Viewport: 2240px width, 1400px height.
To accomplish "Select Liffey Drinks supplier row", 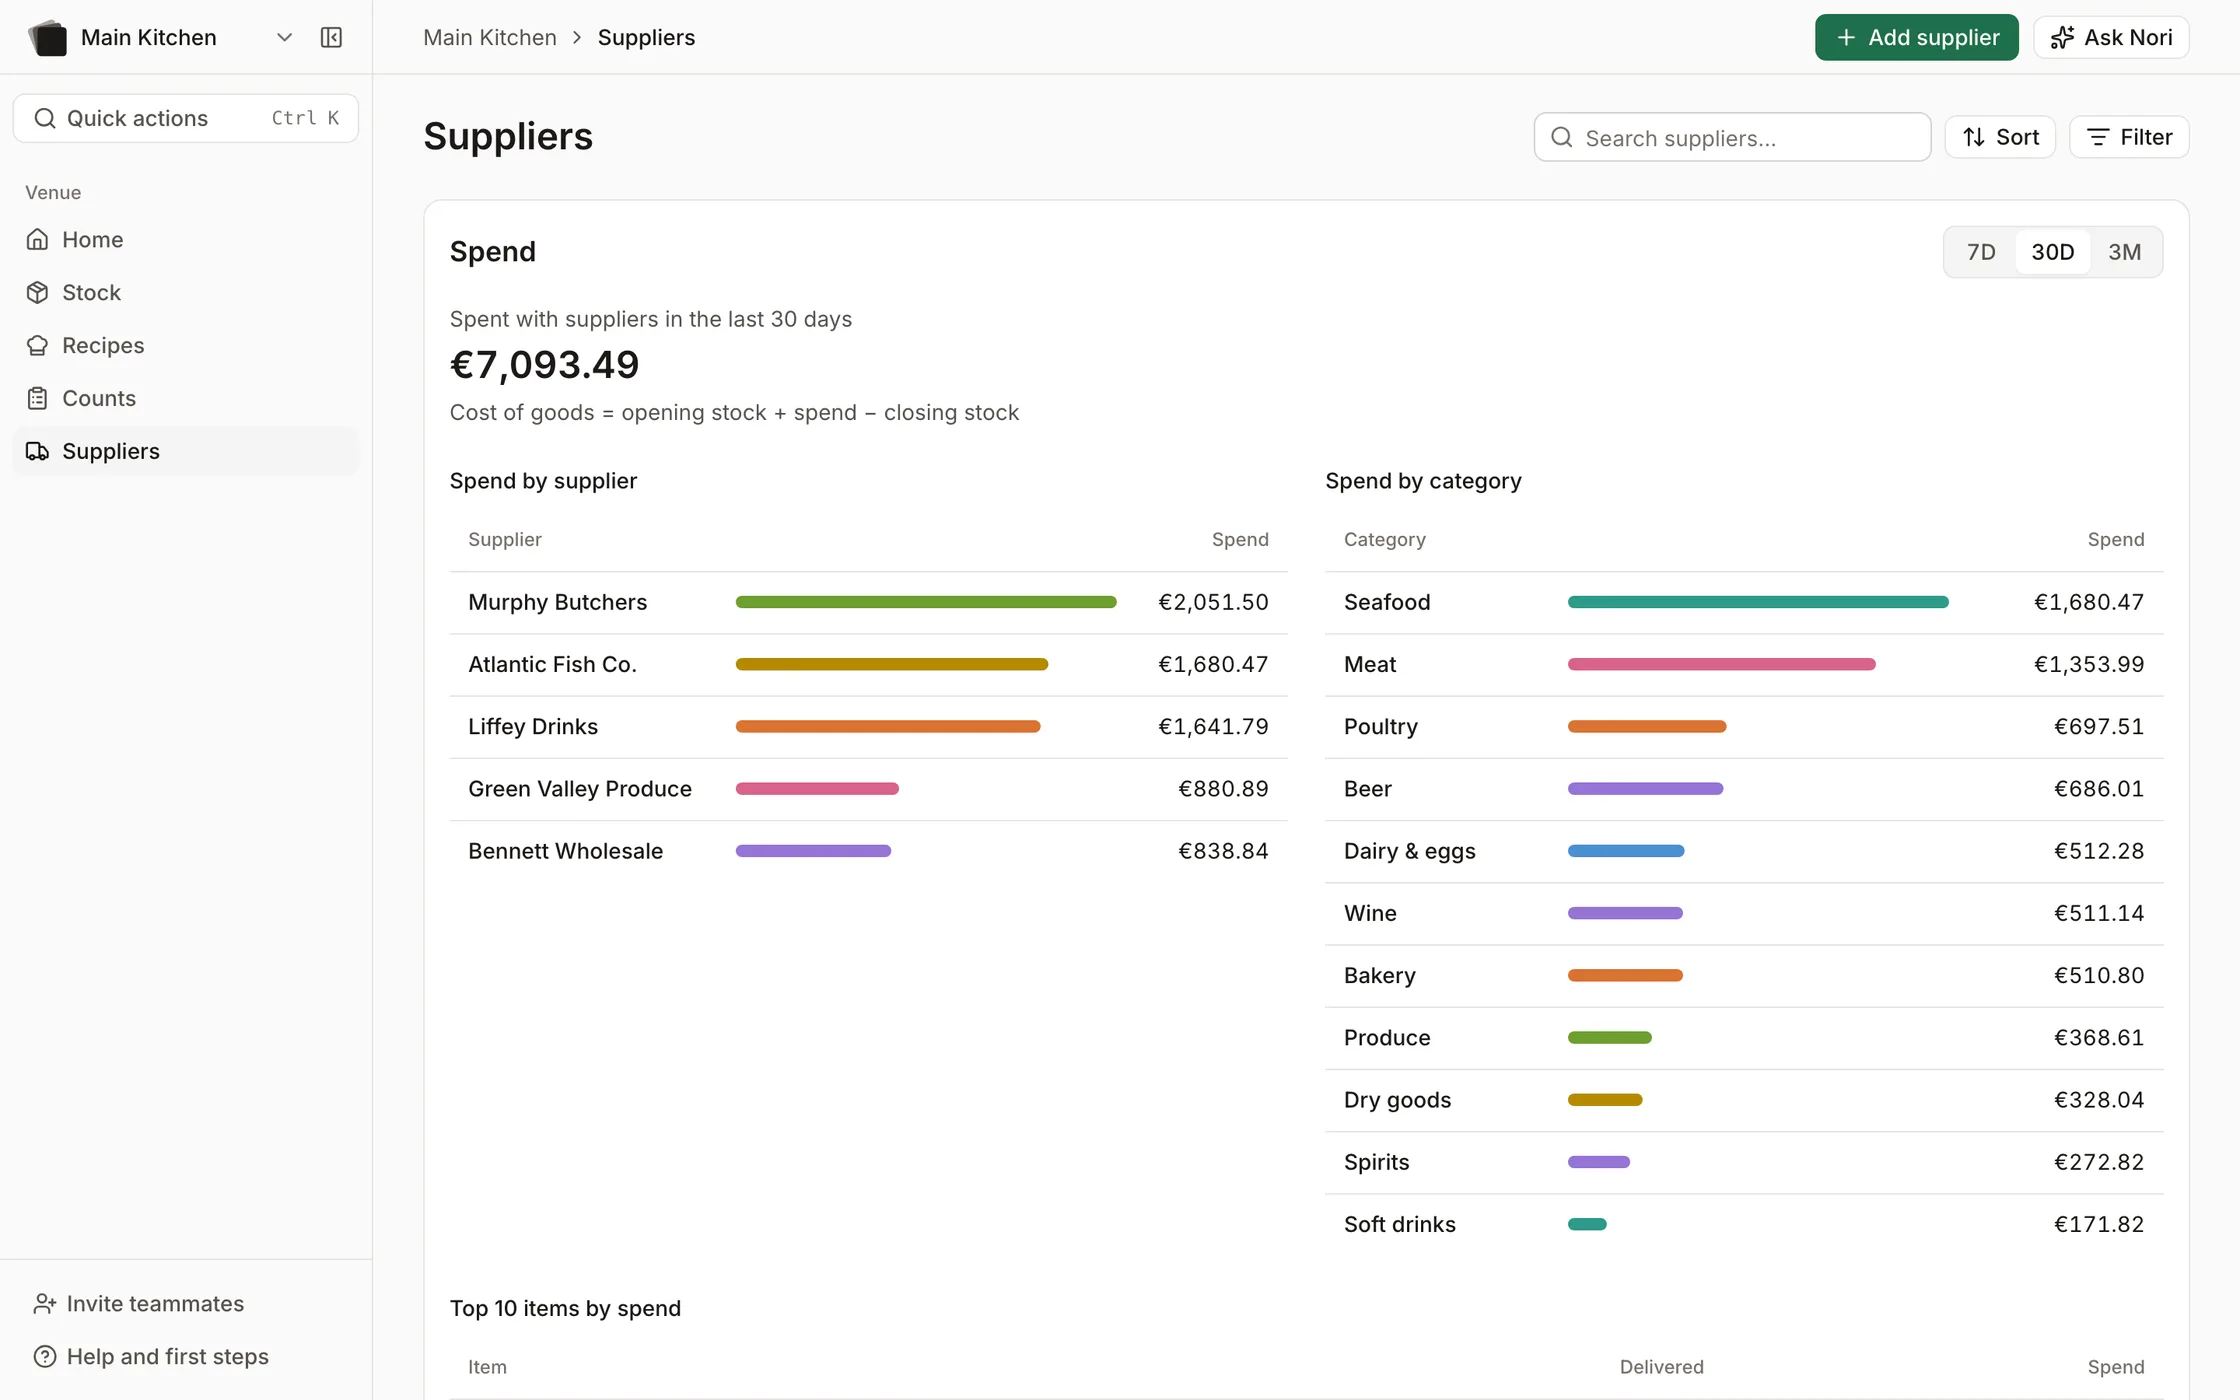I will (x=868, y=726).
